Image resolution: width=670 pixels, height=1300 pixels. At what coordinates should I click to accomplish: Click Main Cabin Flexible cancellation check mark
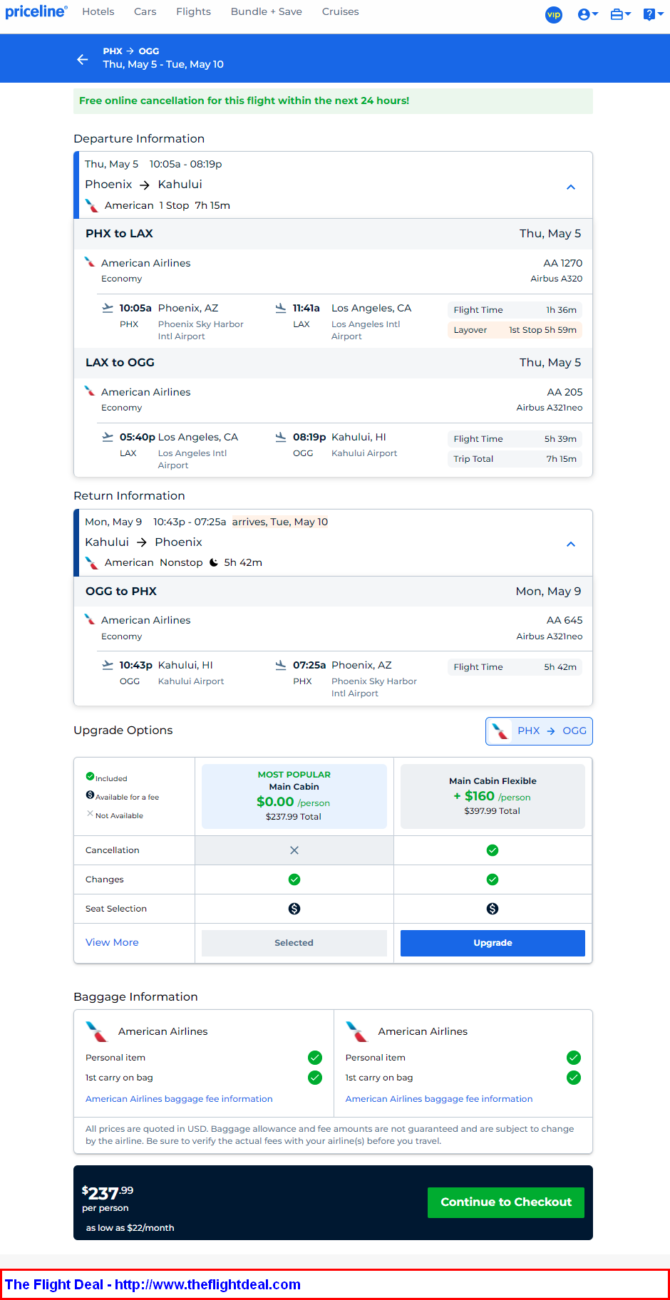pos(492,850)
